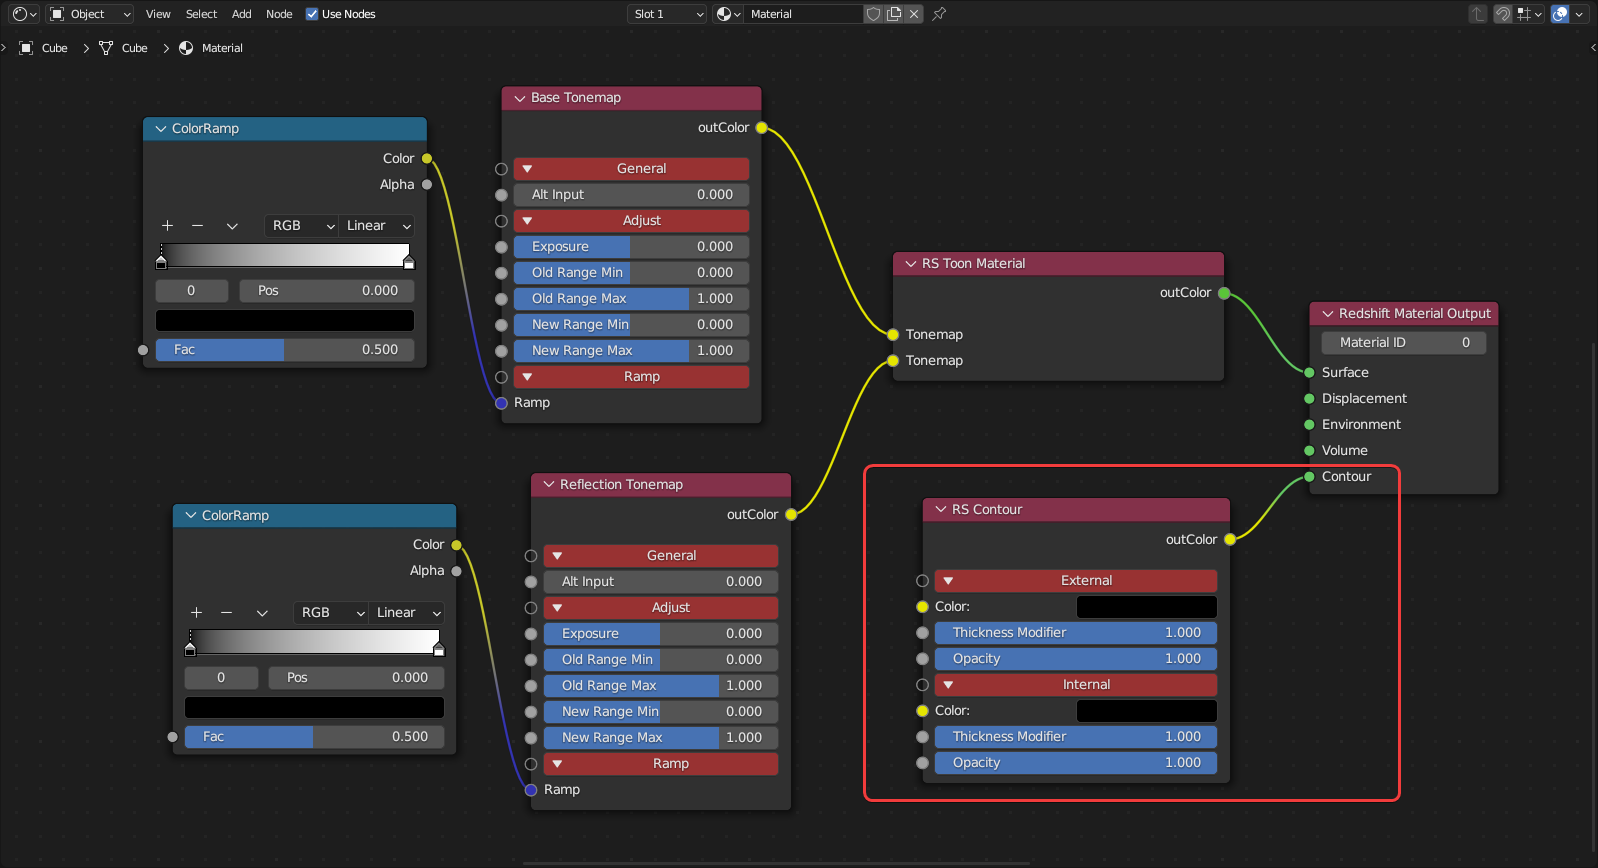Click the Pos field in the lower ColorRamp
This screenshot has height=868, width=1598.
tap(356, 678)
